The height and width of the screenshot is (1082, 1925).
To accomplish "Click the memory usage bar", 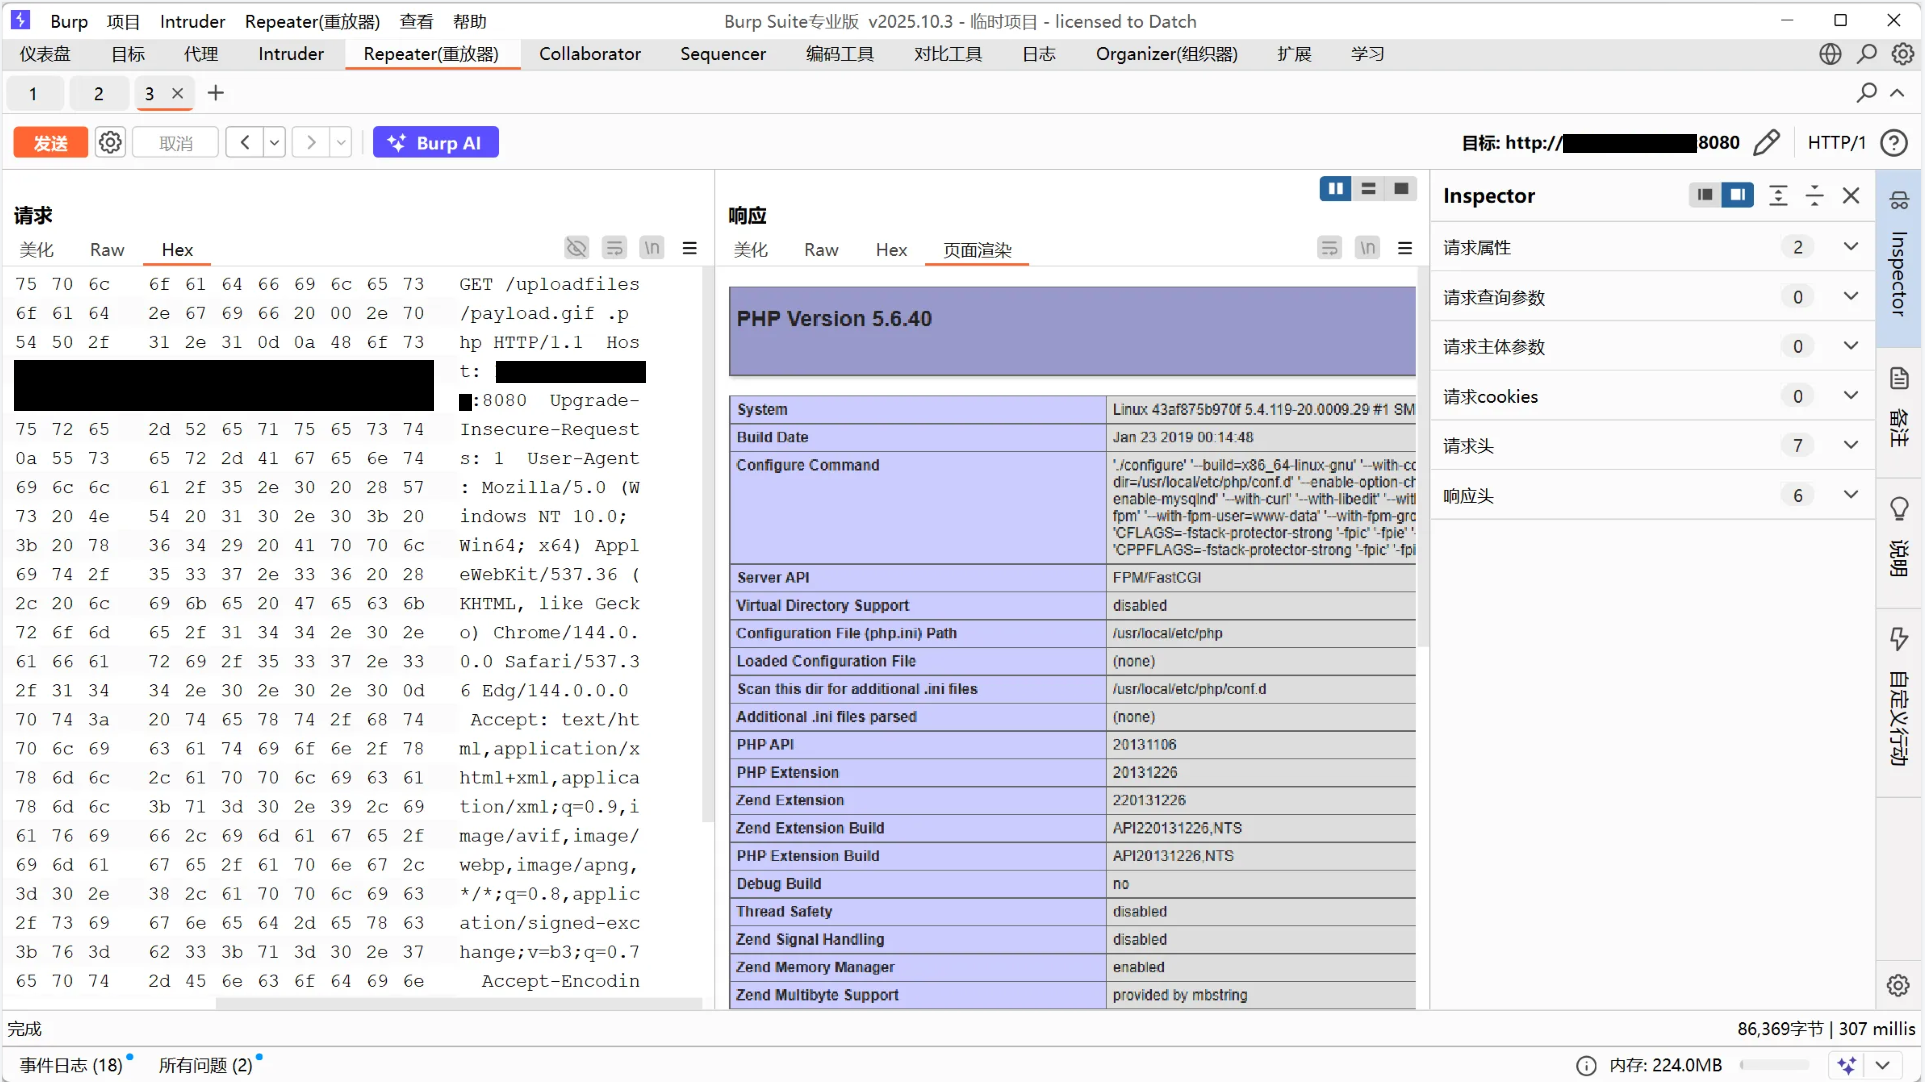I will point(1775,1065).
